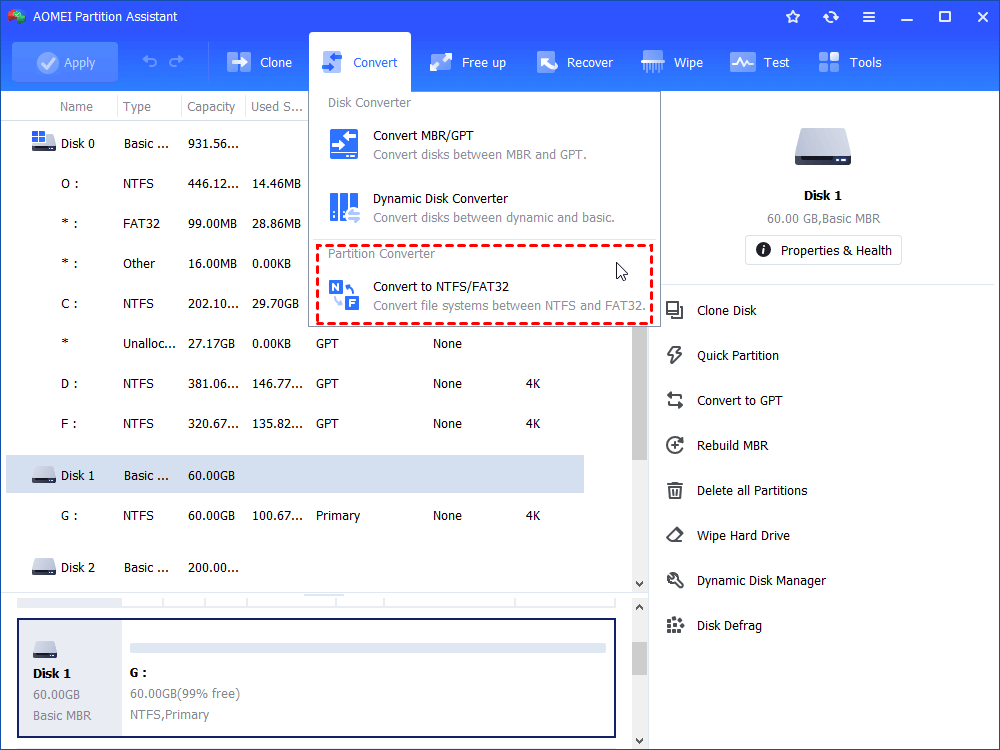
Task: Undo the last pending operation
Action: point(150,61)
